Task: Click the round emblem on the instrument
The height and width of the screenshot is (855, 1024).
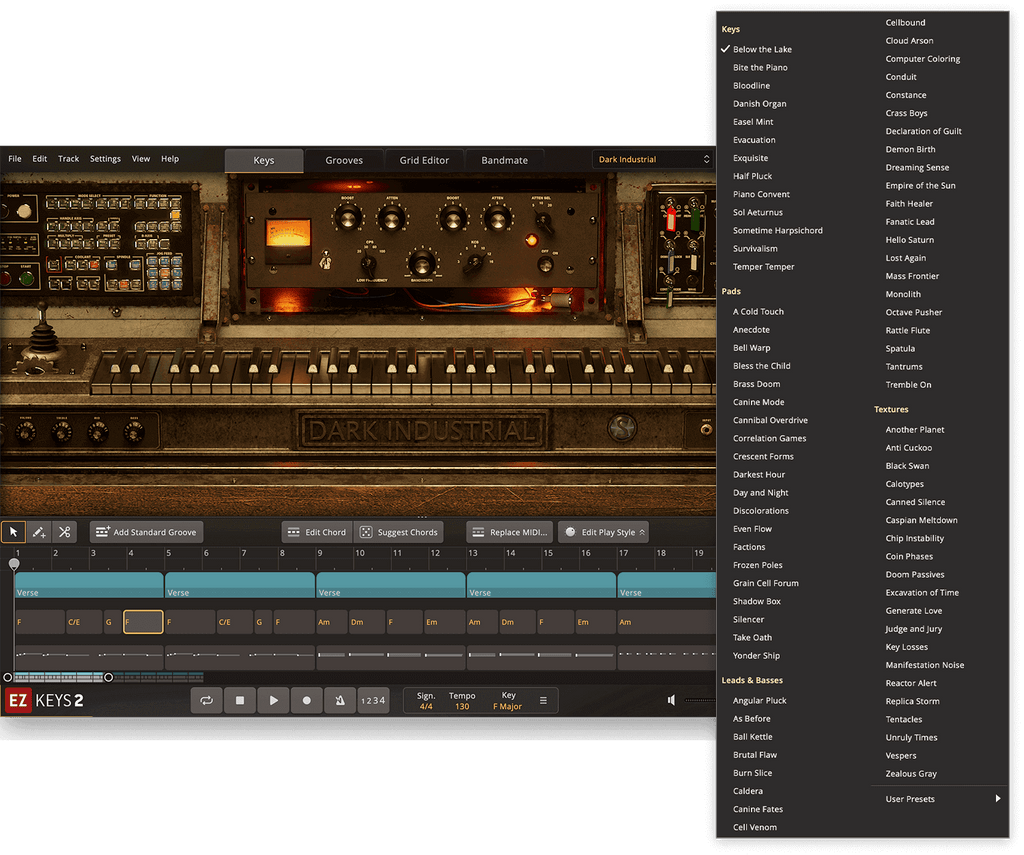Action: [x=622, y=428]
